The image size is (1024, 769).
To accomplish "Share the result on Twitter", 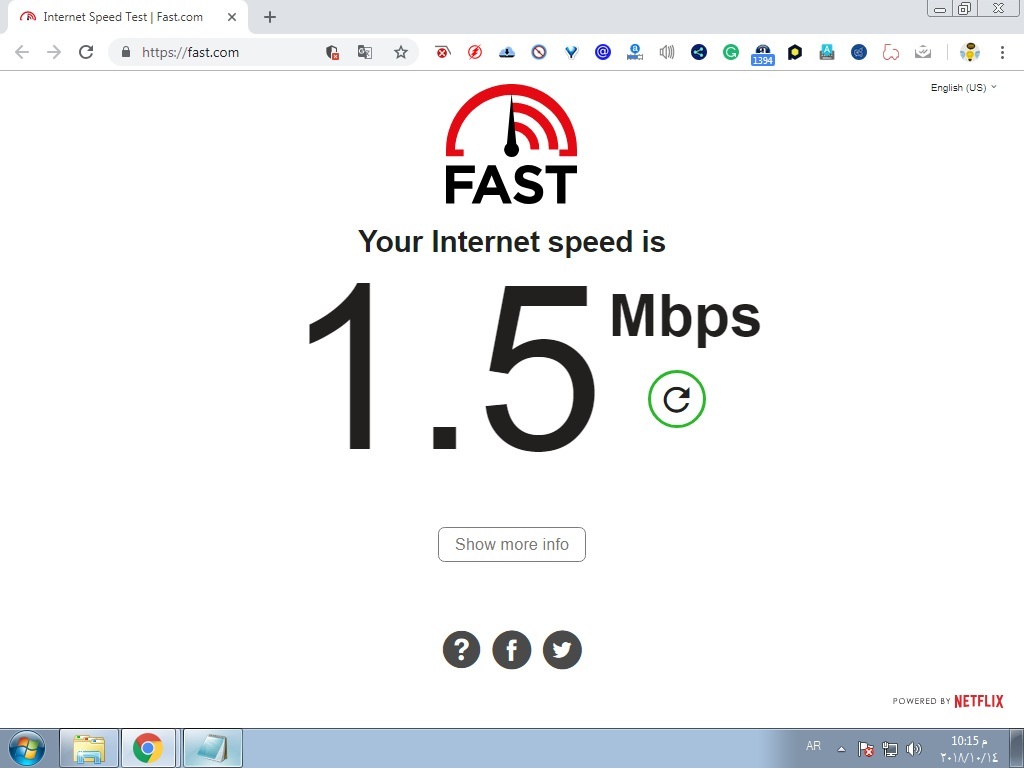I will (x=562, y=650).
